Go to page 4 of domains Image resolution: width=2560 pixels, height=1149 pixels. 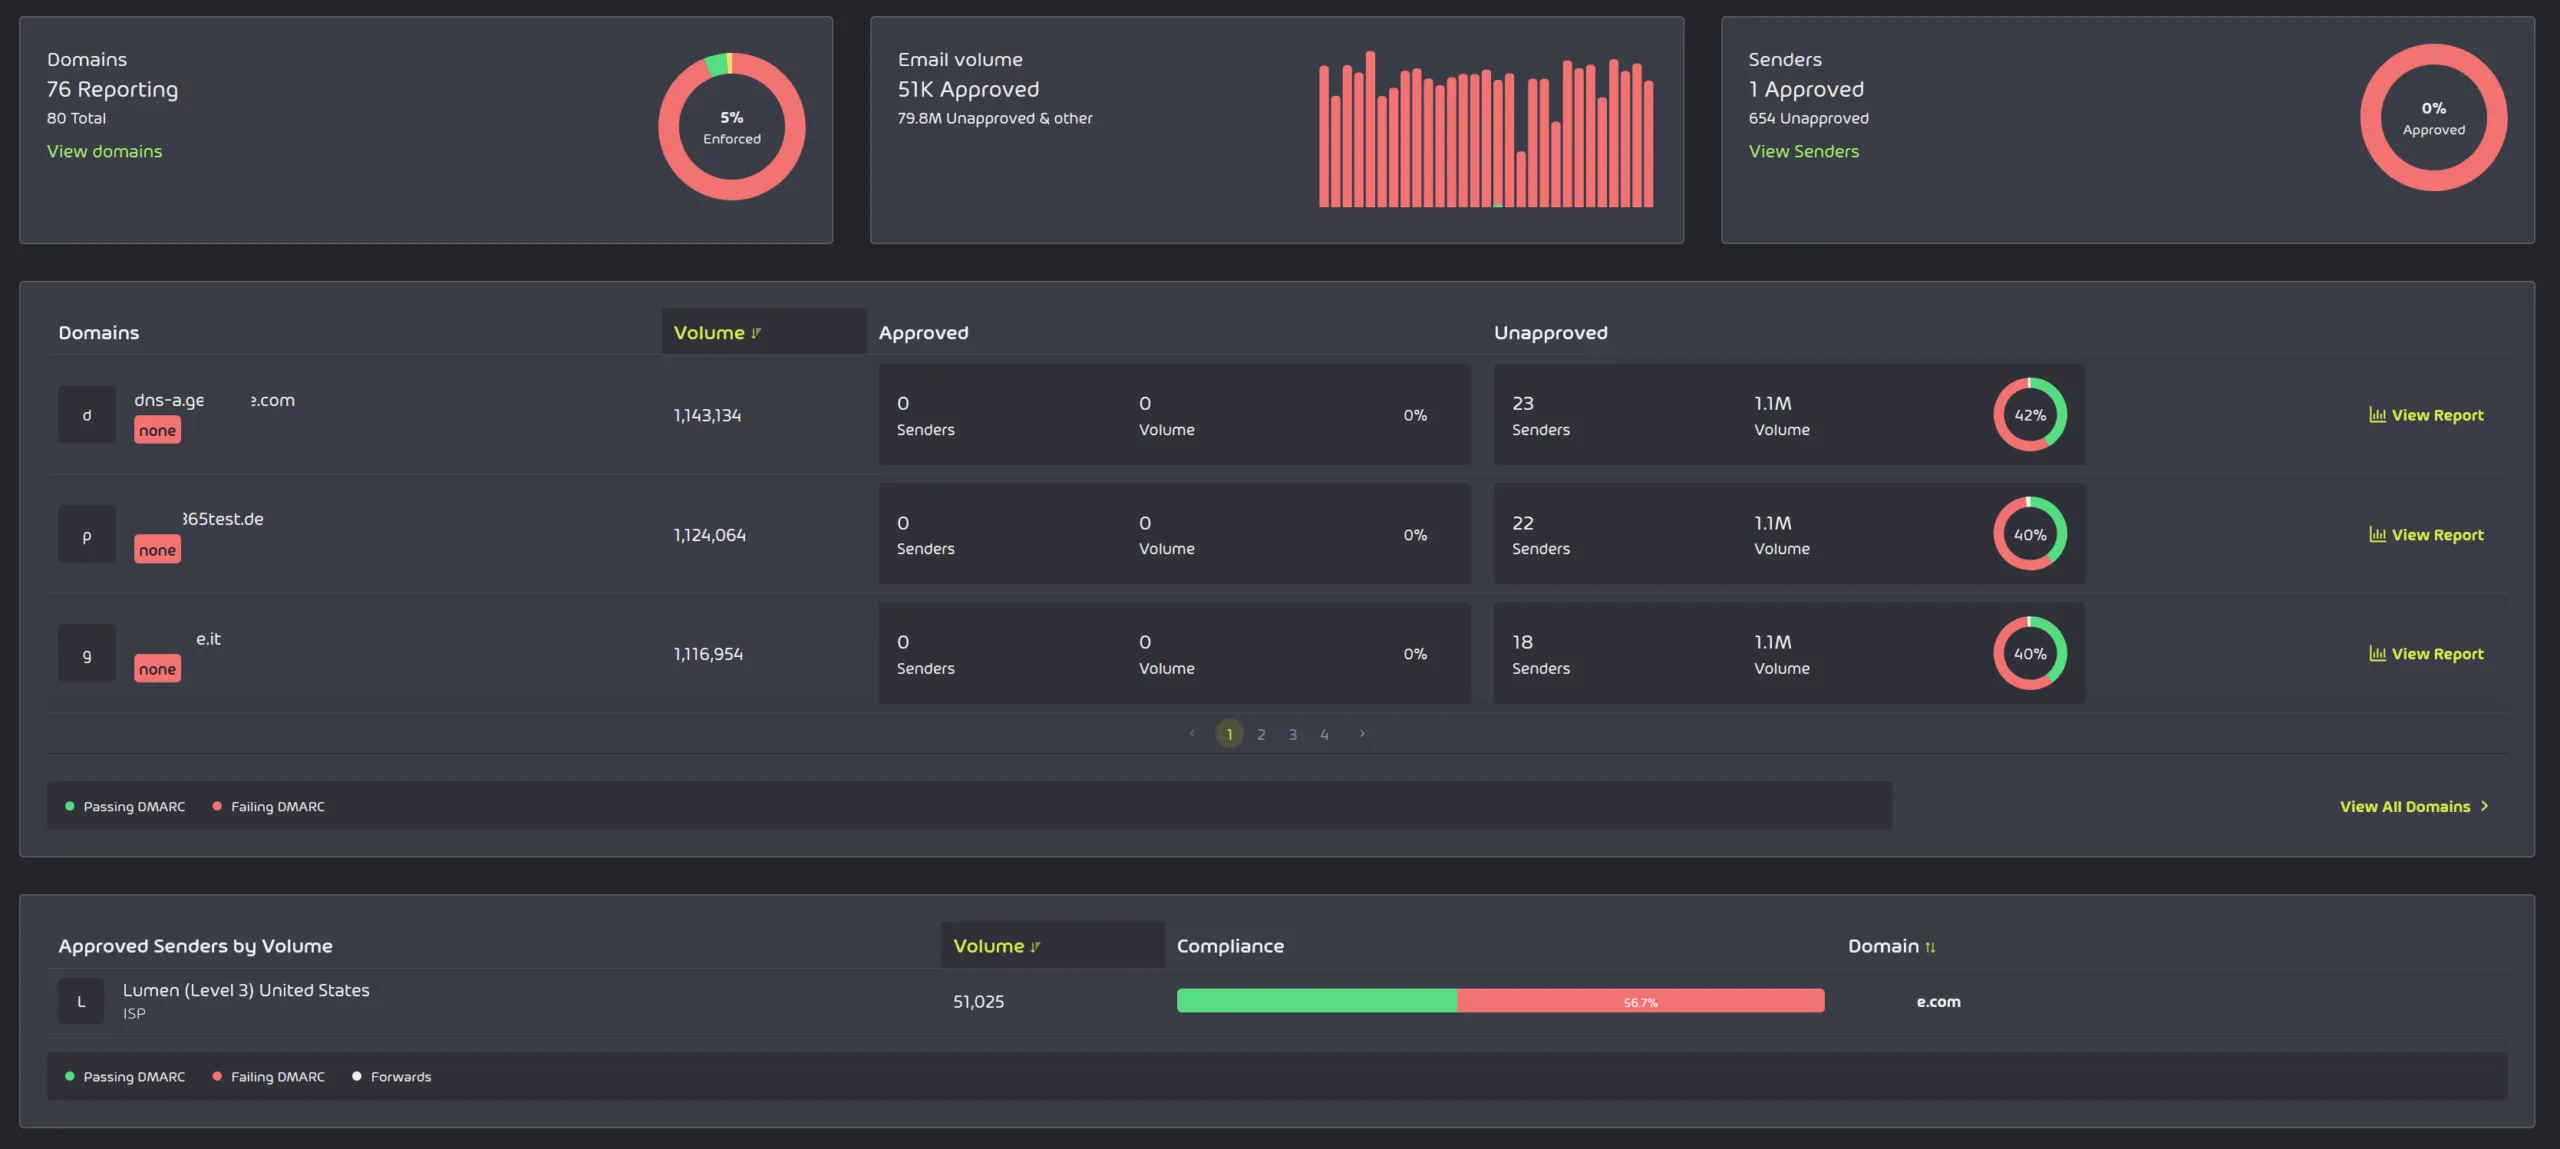point(1324,734)
